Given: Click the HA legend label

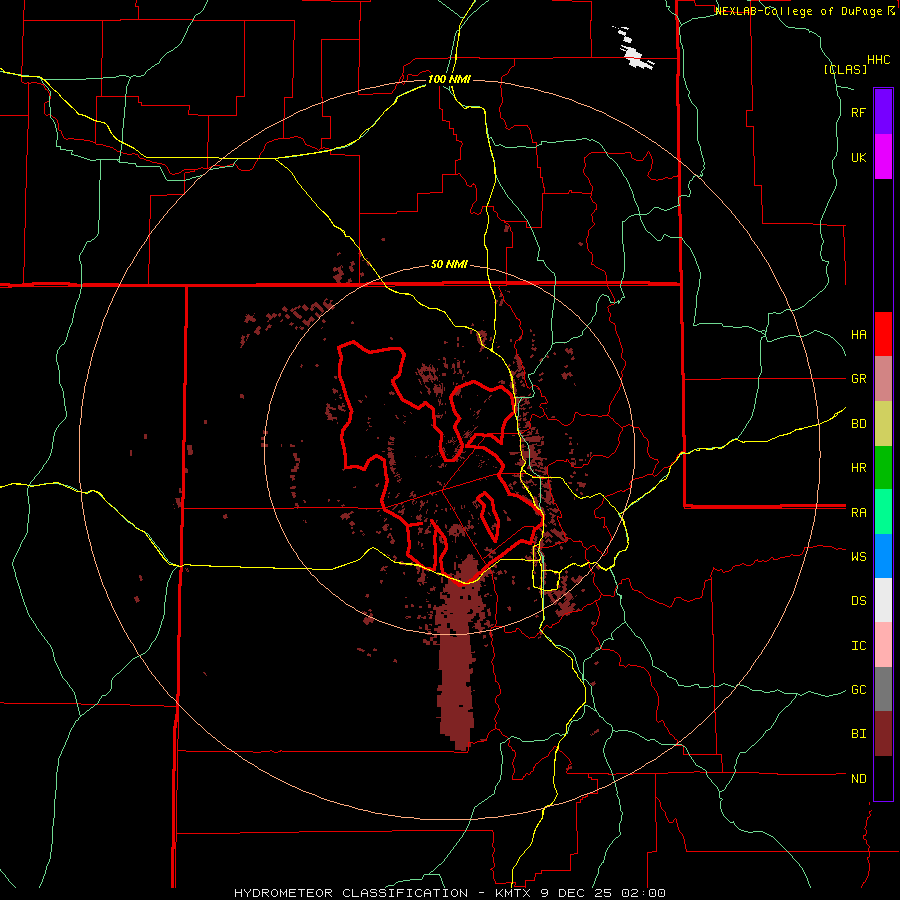Looking at the screenshot, I should pos(859,334).
